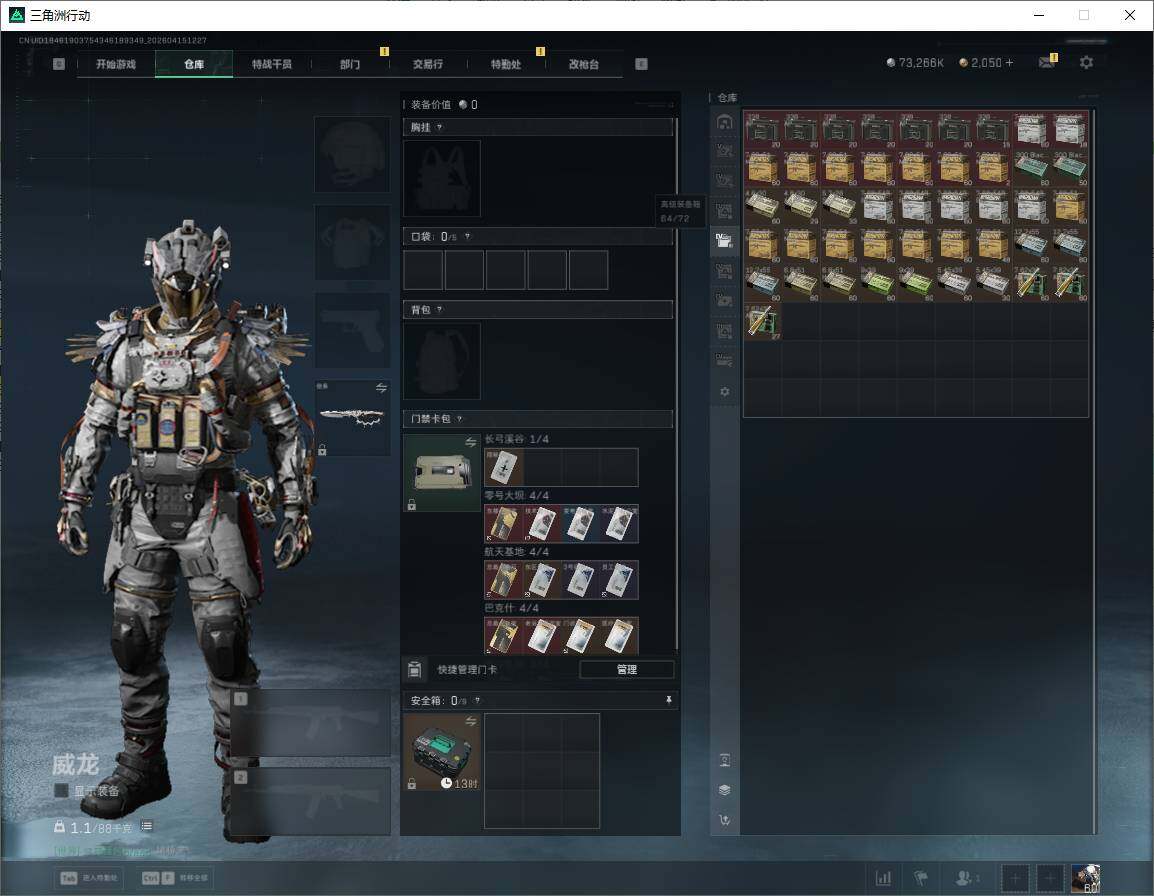Select the empty backpack slot
This screenshot has height=896, width=1154.
click(x=442, y=361)
